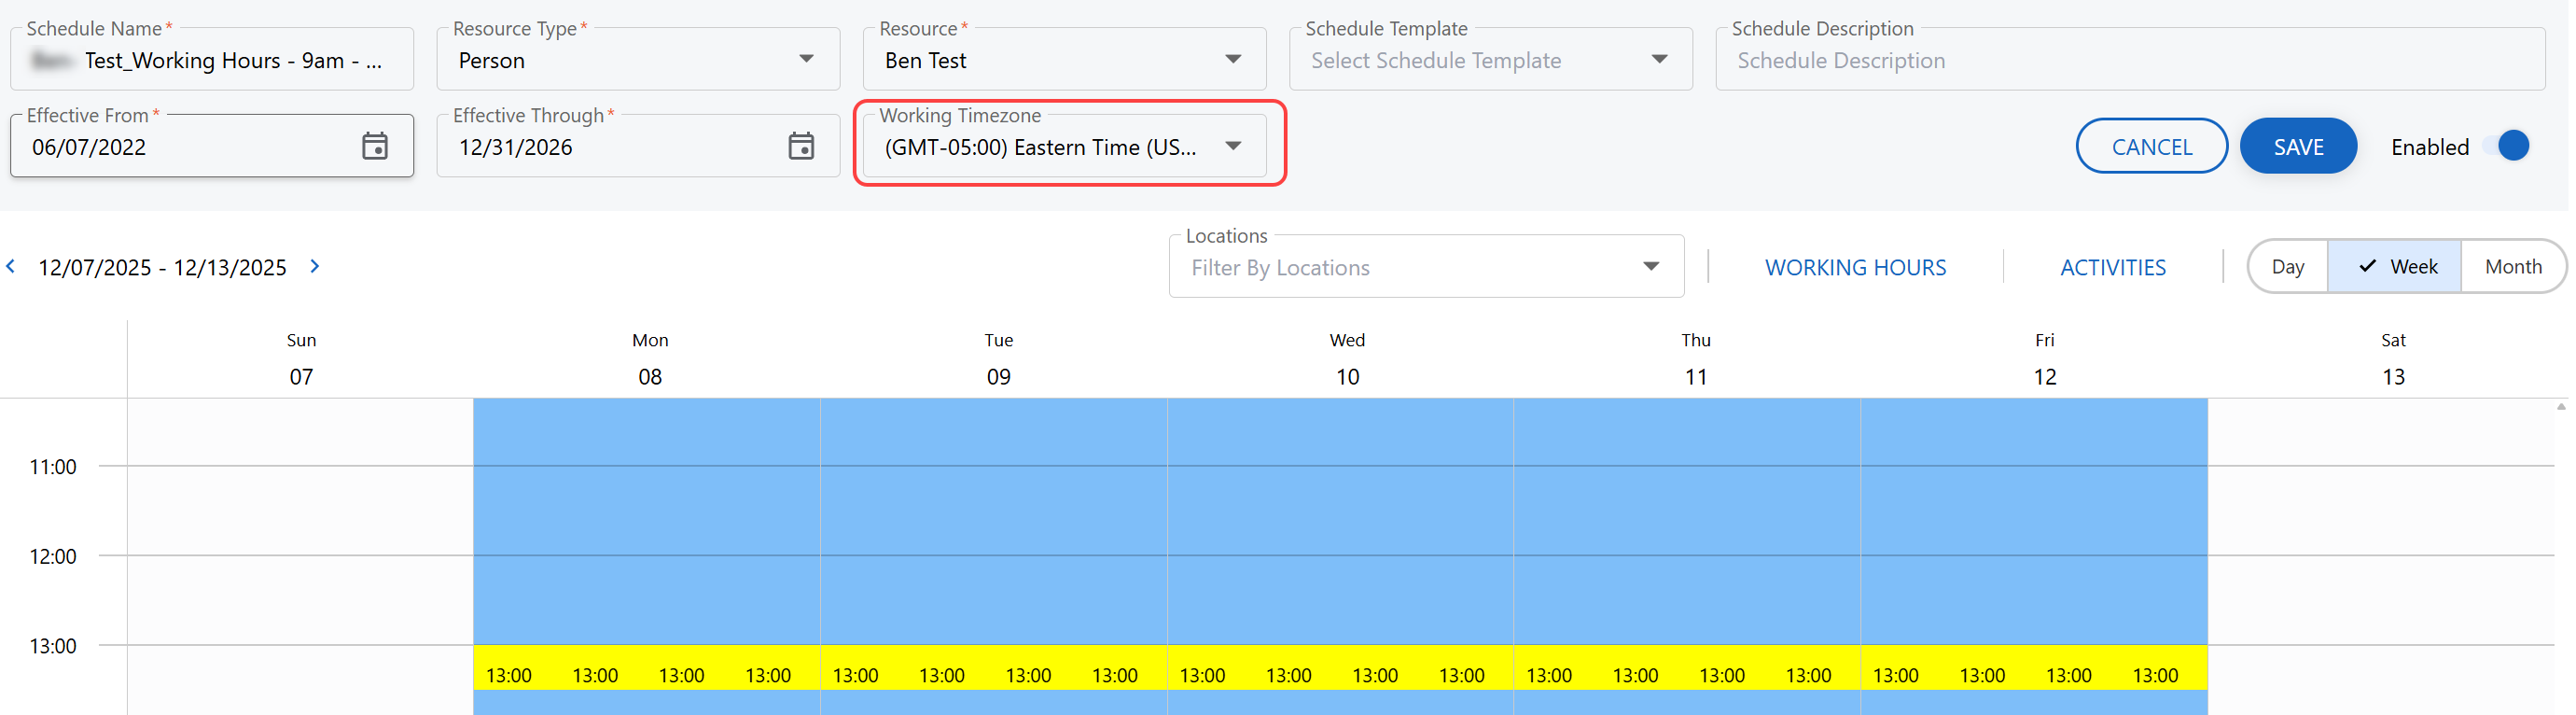Image resolution: width=2576 pixels, height=715 pixels.
Task: Open Filter By Locations dropdown
Action: pyautogui.click(x=1649, y=267)
